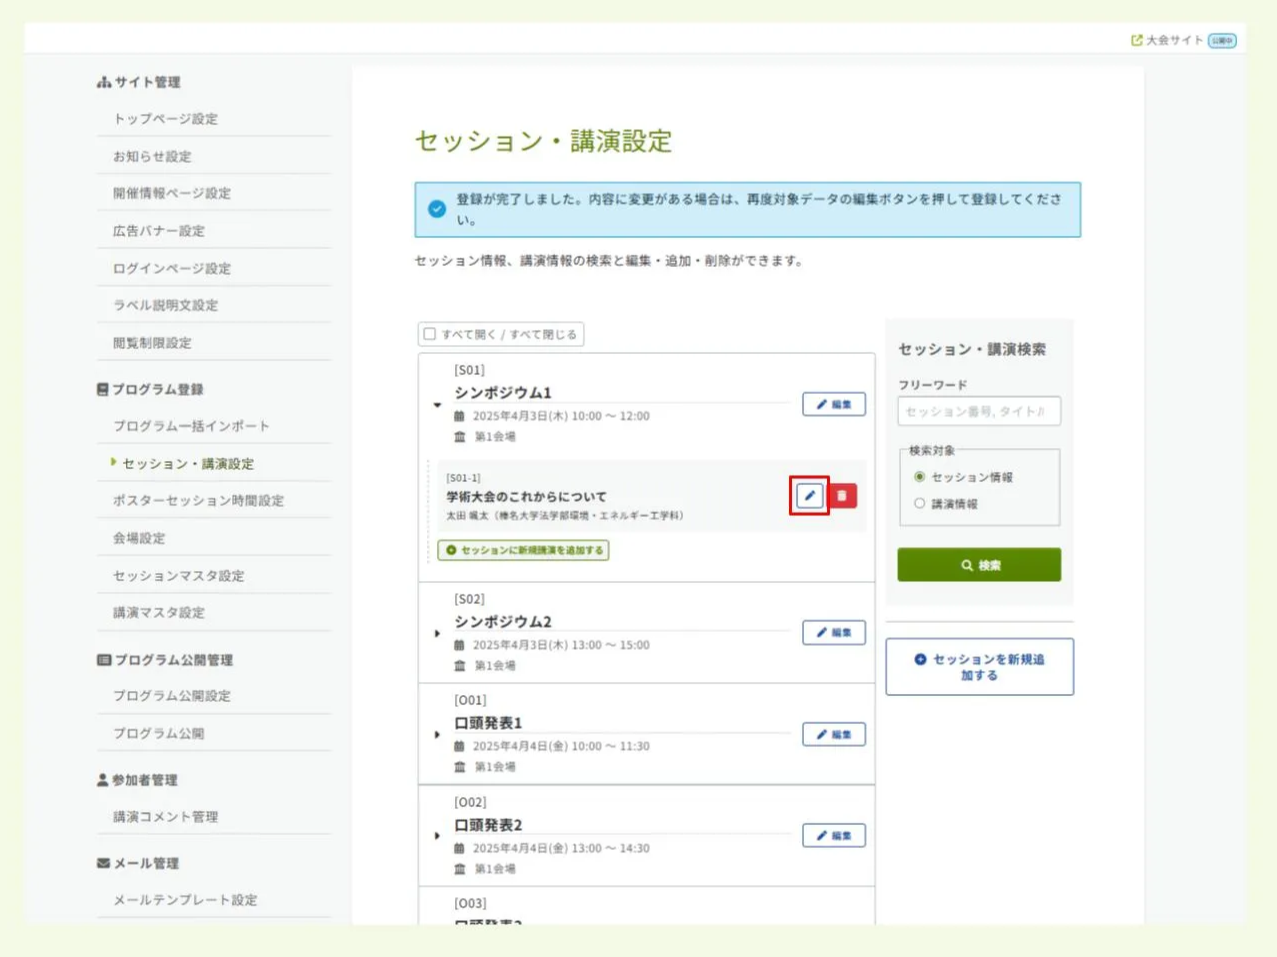This screenshot has width=1277, height=957.
Task: Expand the シンポジウム2 session entry
Action: (x=438, y=631)
